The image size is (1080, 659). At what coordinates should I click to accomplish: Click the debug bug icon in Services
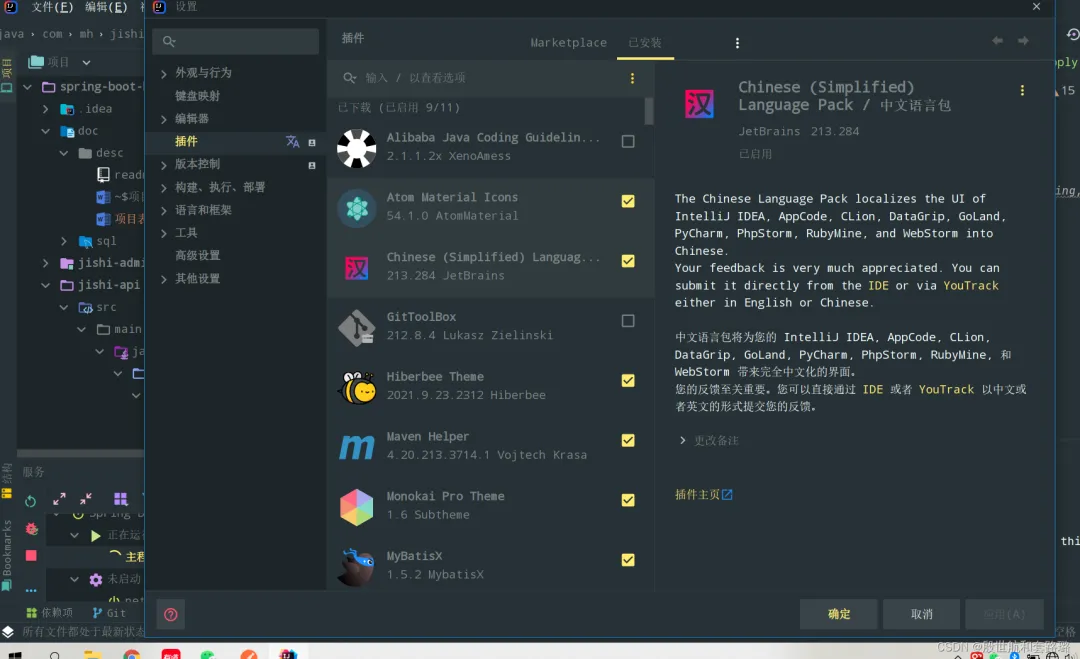(32, 528)
